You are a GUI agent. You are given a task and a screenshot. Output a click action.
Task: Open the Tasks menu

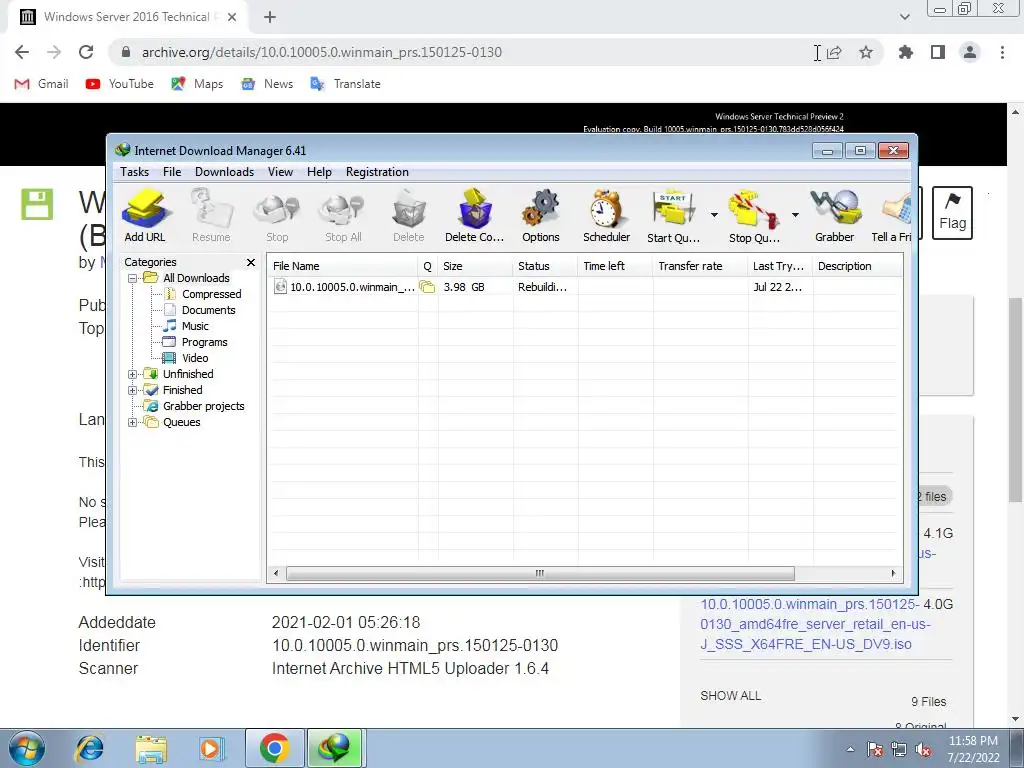click(x=135, y=172)
